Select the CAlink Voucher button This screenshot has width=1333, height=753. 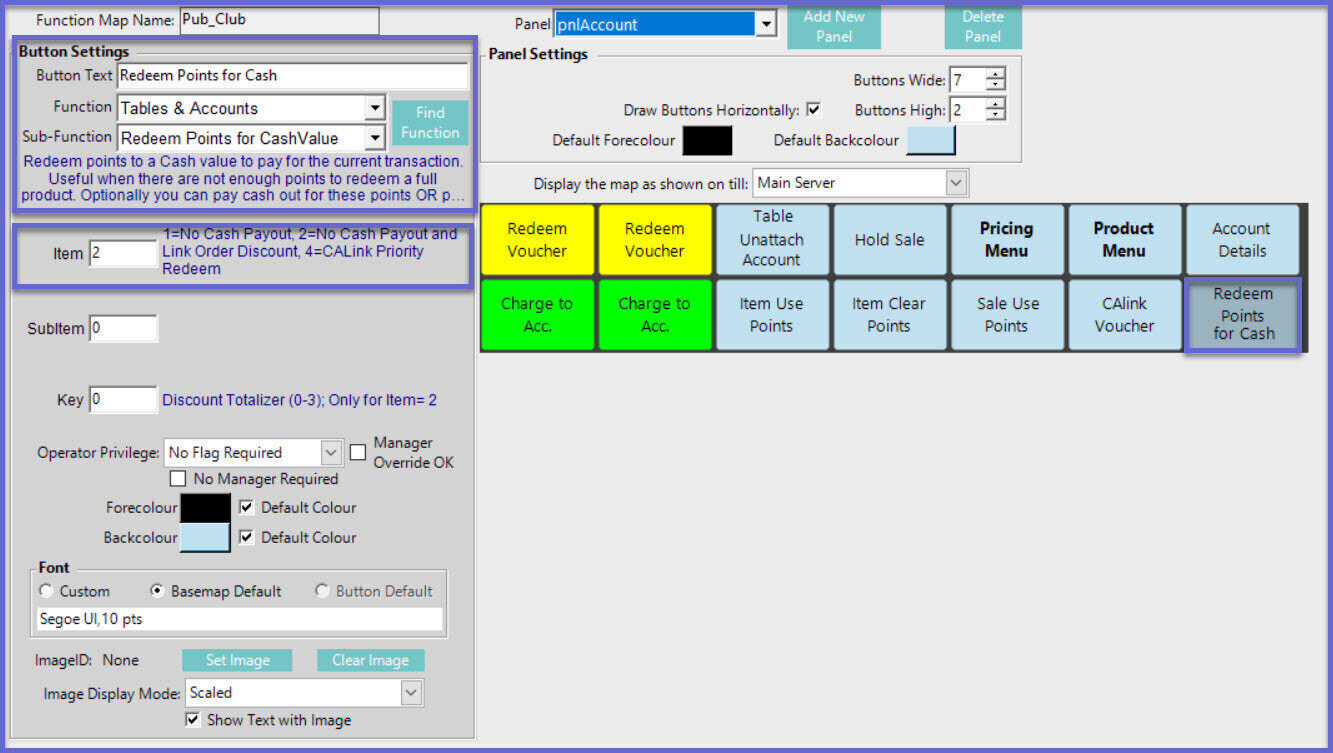[x=1124, y=315]
